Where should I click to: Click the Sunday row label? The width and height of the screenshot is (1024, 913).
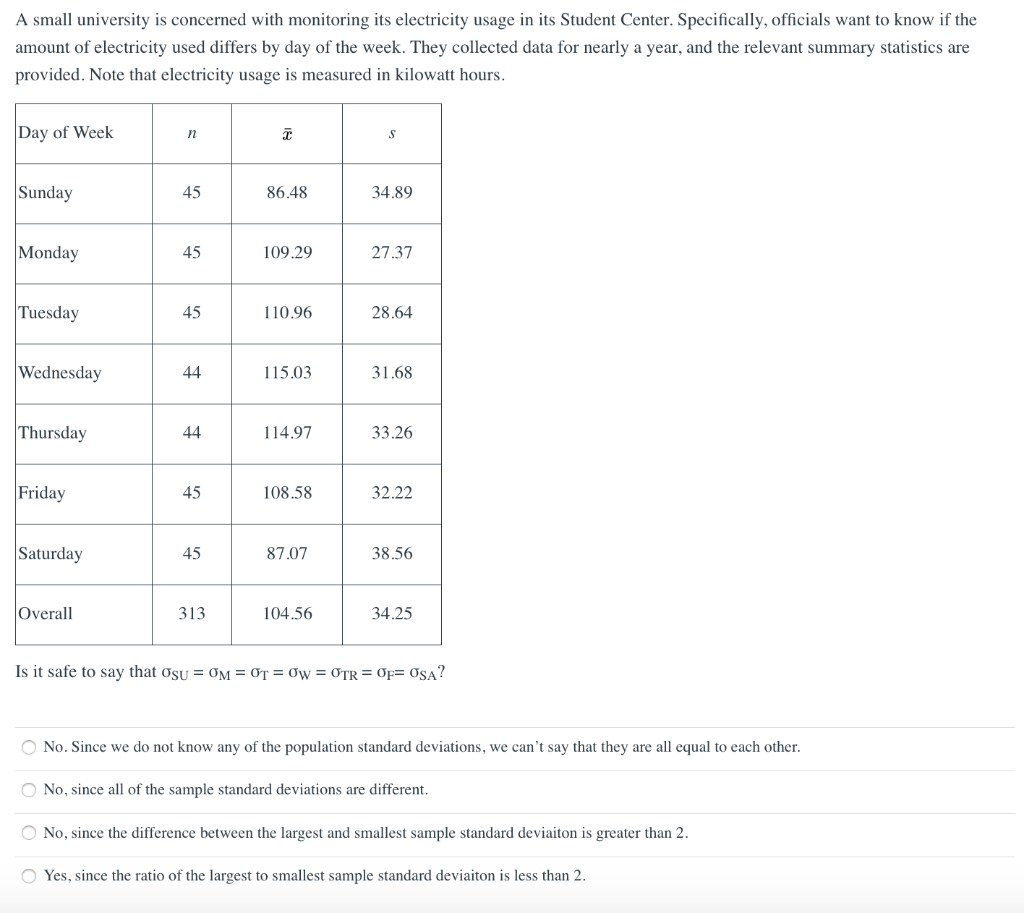click(x=45, y=193)
